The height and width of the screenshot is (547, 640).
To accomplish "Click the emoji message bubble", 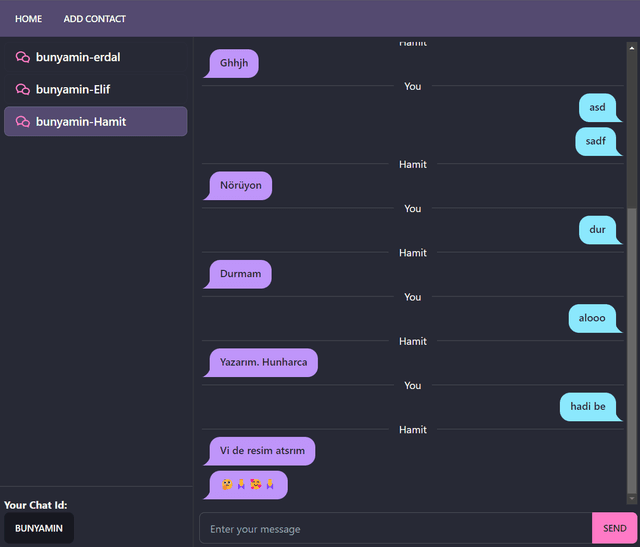I will [246, 485].
